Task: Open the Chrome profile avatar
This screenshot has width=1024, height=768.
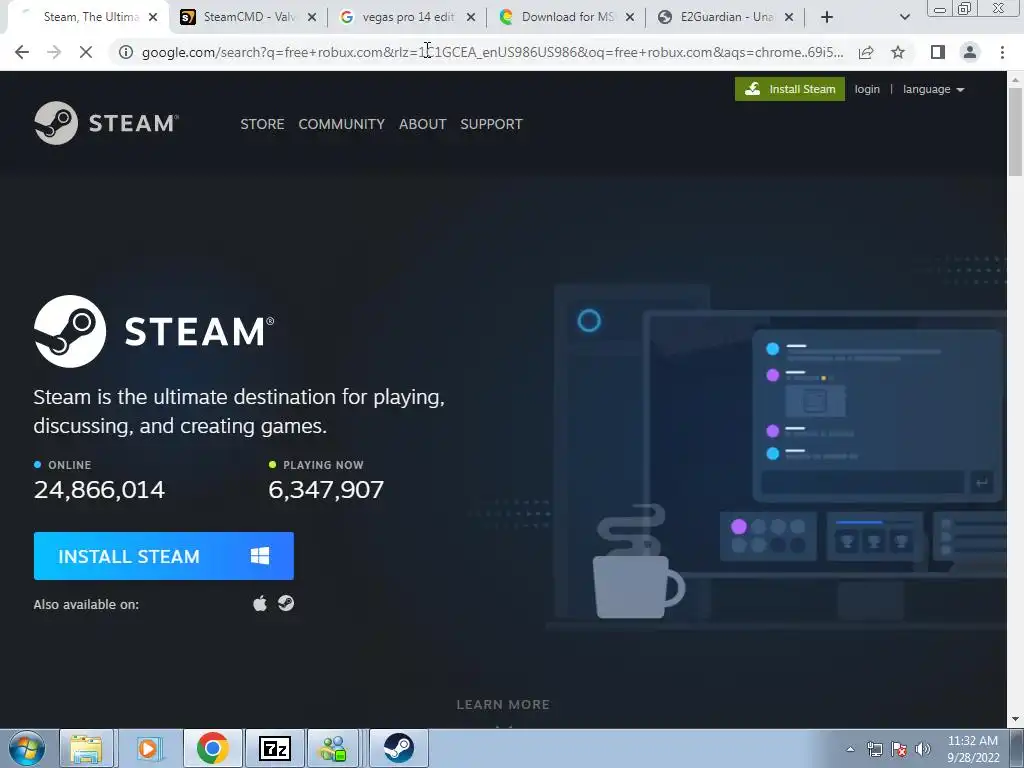Action: (970, 52)
